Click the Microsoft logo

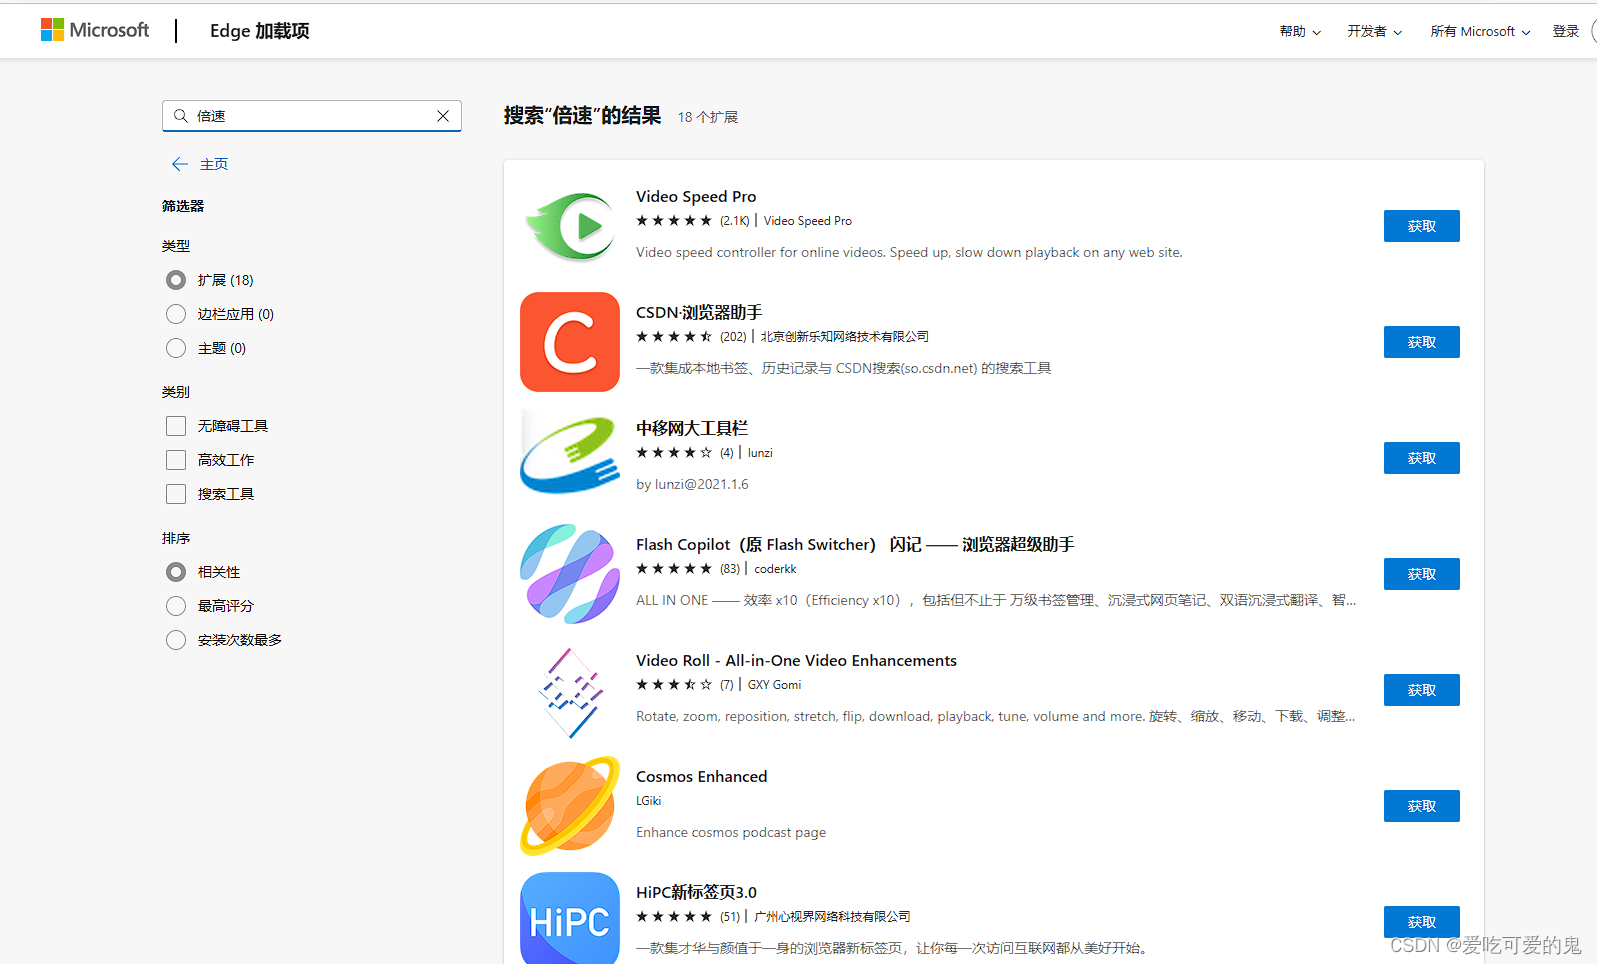click(x=95, y=30)
